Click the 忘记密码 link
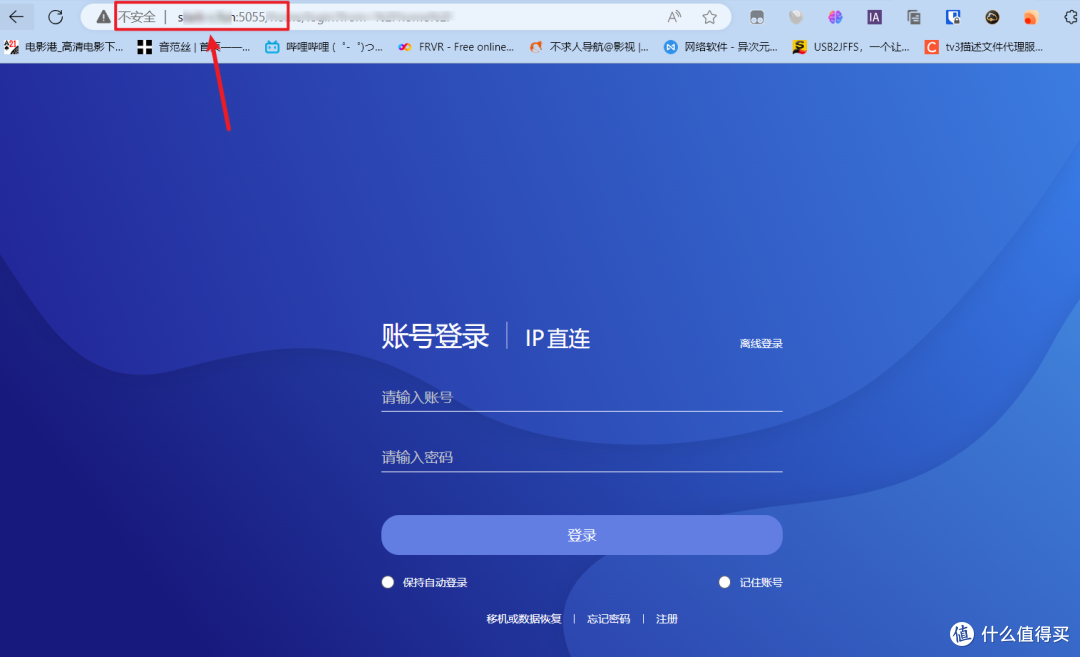The width and height of the screenshot is (1080, 657). 608,619
